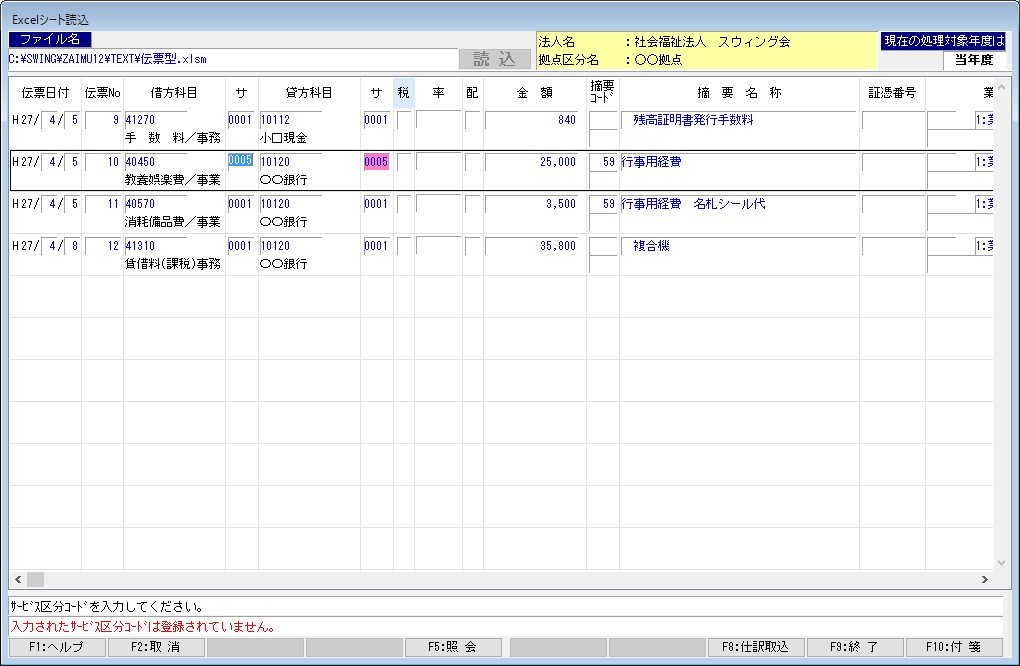Click the 金額 column header

[534, 93]
